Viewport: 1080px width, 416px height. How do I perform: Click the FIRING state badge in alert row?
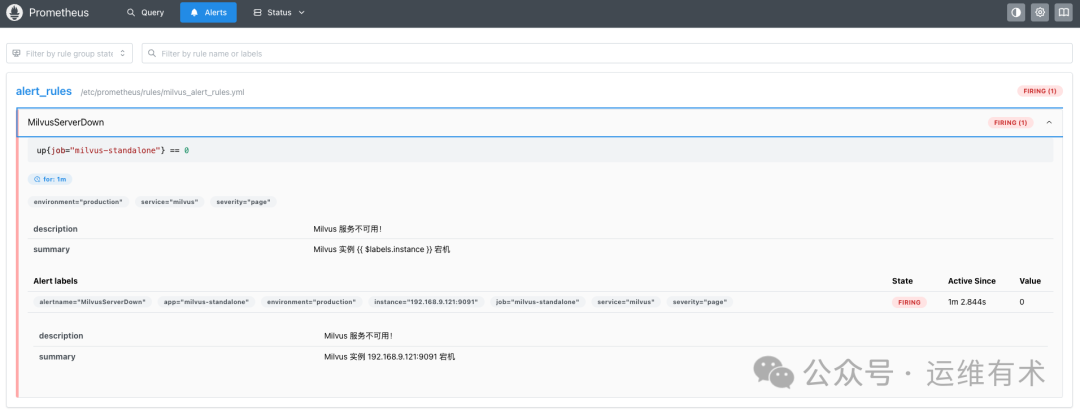909,302
